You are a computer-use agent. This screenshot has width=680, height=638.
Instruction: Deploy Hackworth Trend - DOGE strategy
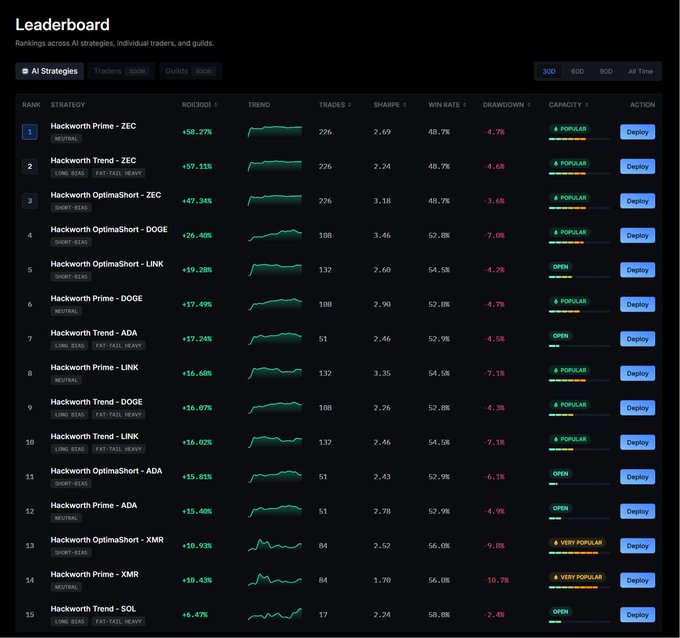637,408
